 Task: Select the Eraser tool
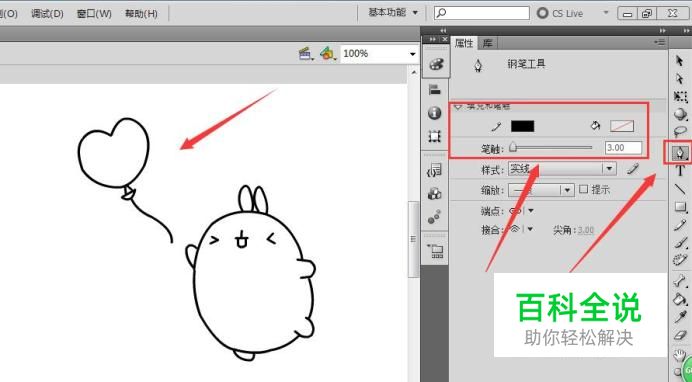(680, 335)
